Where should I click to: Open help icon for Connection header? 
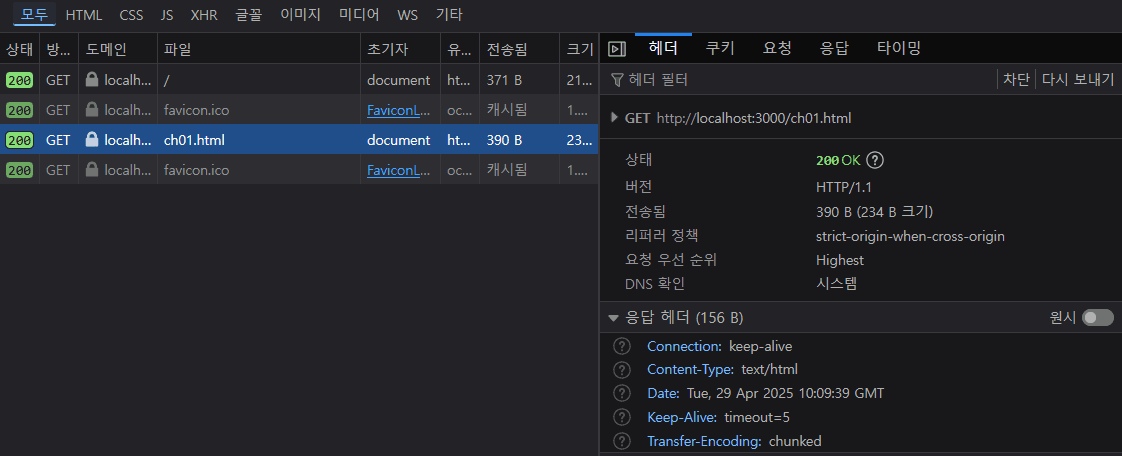point(622,346)
